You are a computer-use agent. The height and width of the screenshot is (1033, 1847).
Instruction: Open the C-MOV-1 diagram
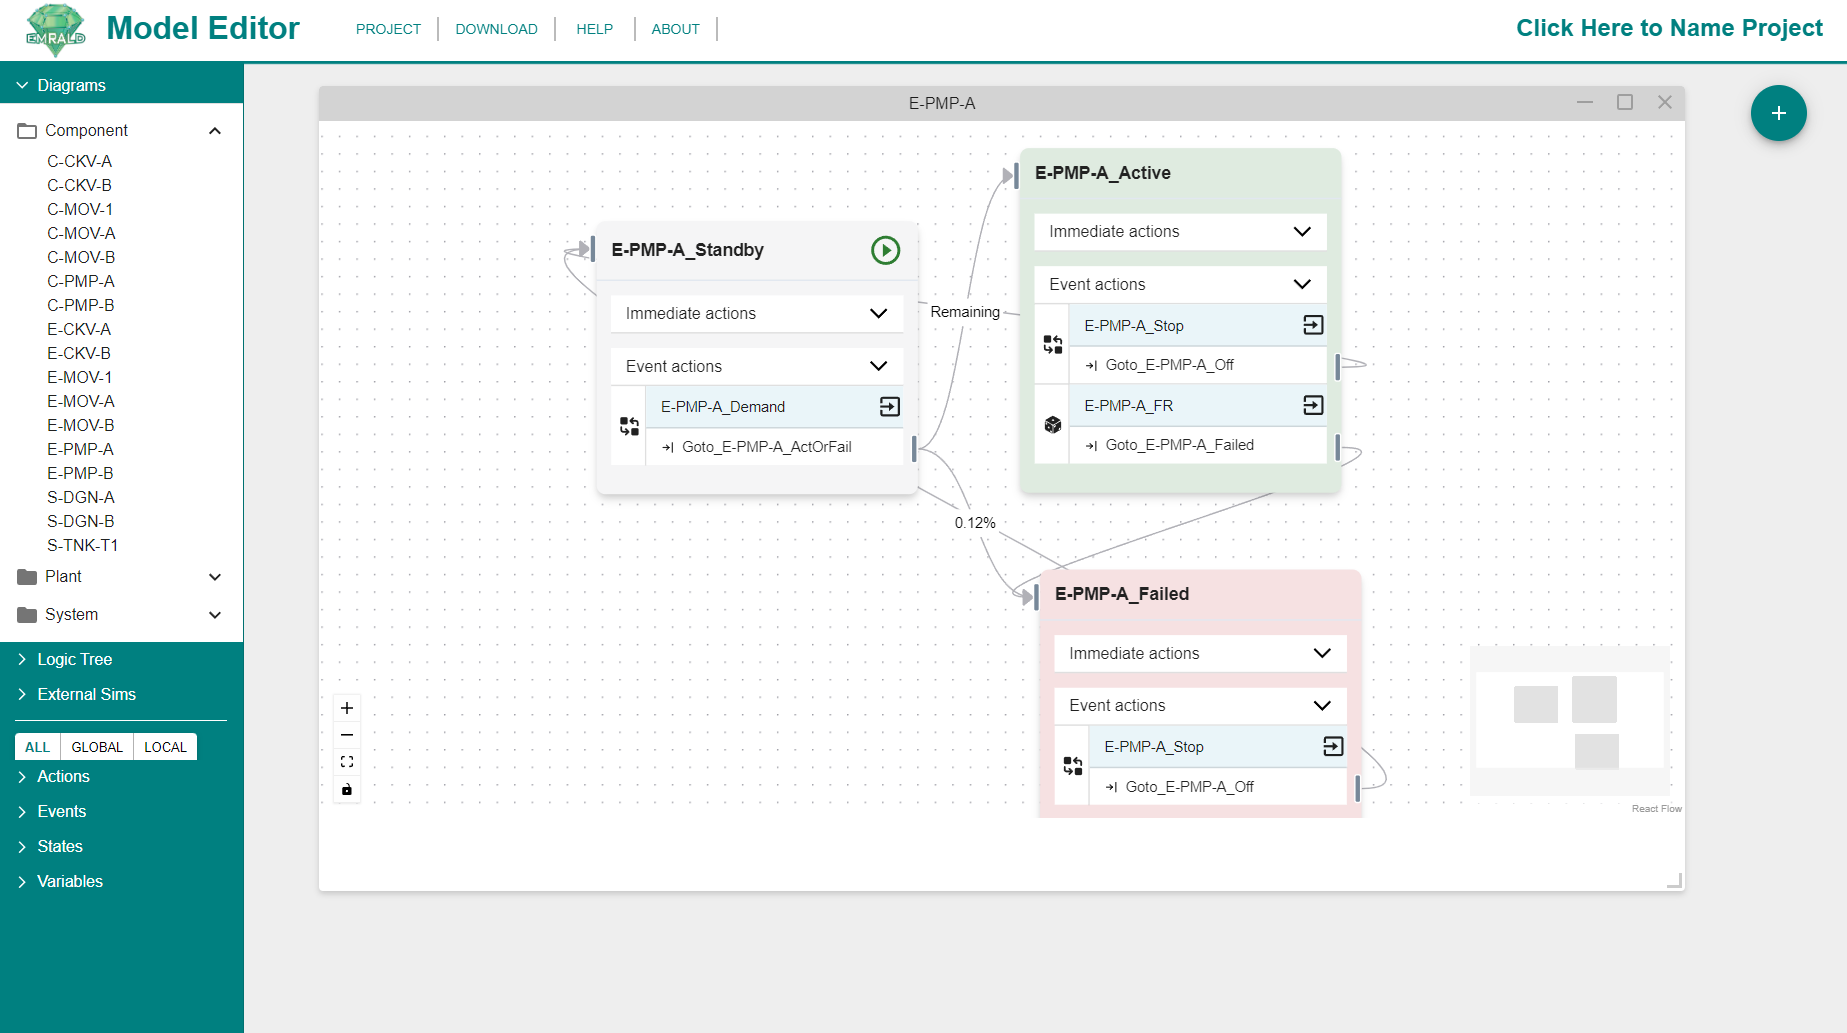click(80, 209)
